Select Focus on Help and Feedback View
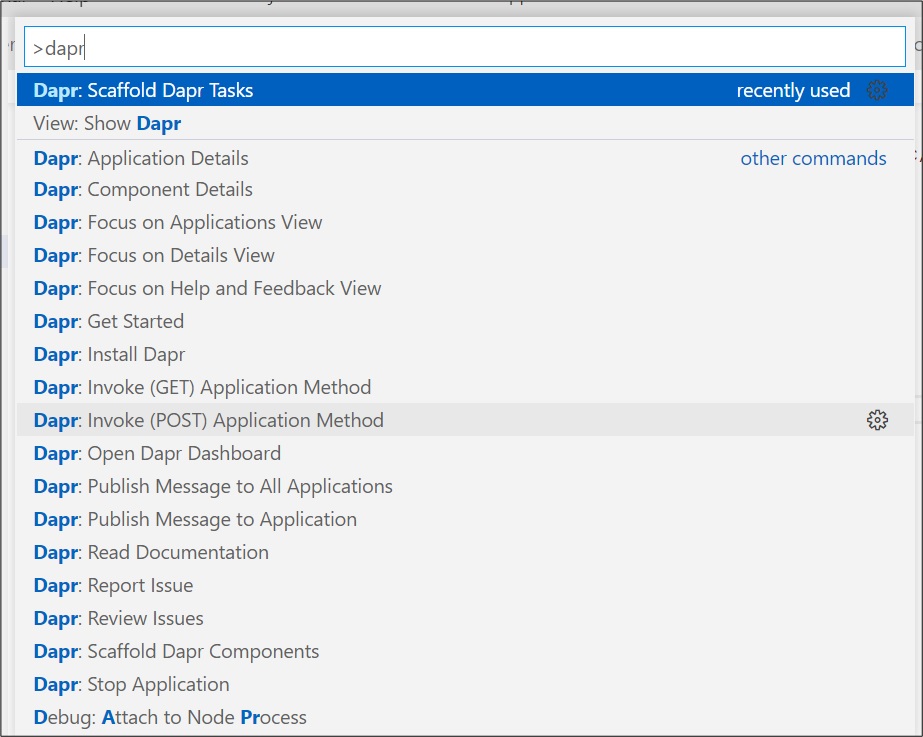923x737 pixels. click(x=208, y=288)
